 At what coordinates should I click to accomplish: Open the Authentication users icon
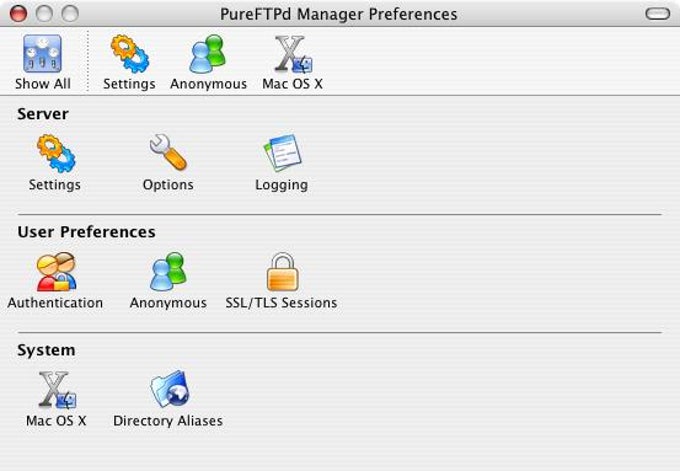point(56,271)
